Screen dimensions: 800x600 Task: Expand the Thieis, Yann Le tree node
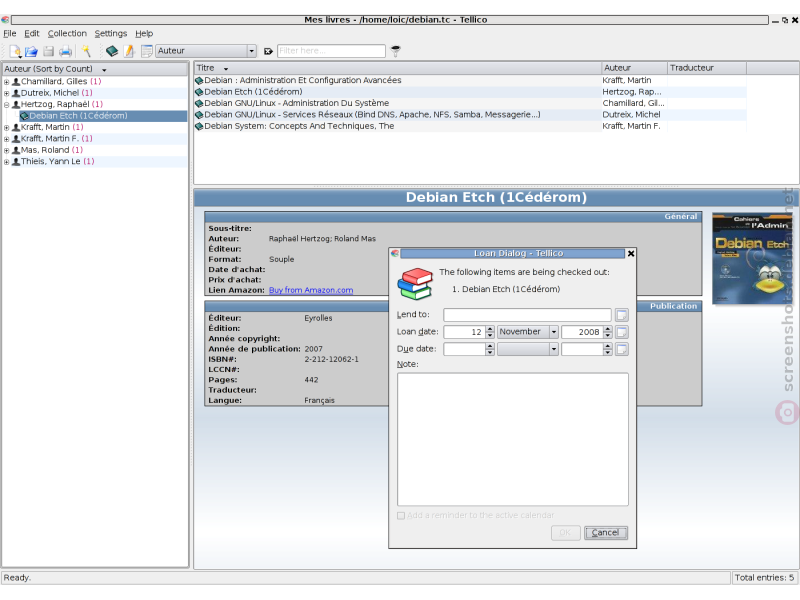[x=7, y=162]
